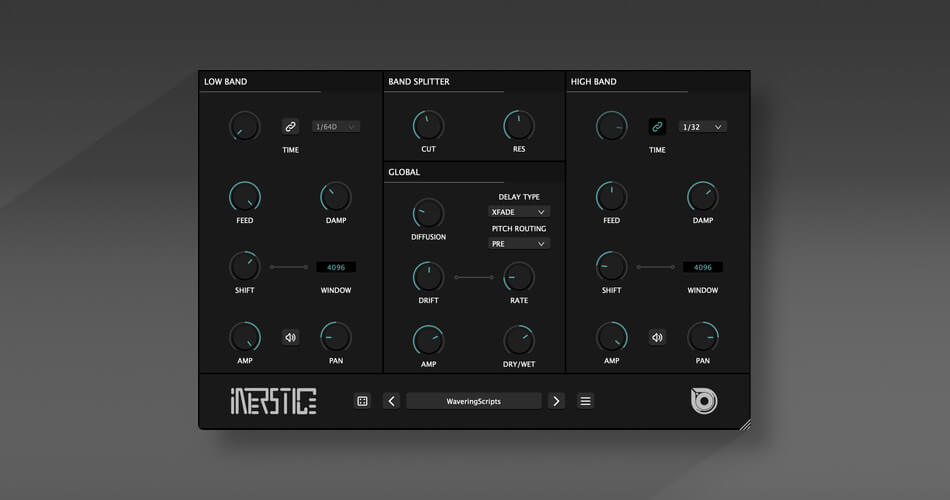Click the DELAY TYPE label

coord(519,197)
